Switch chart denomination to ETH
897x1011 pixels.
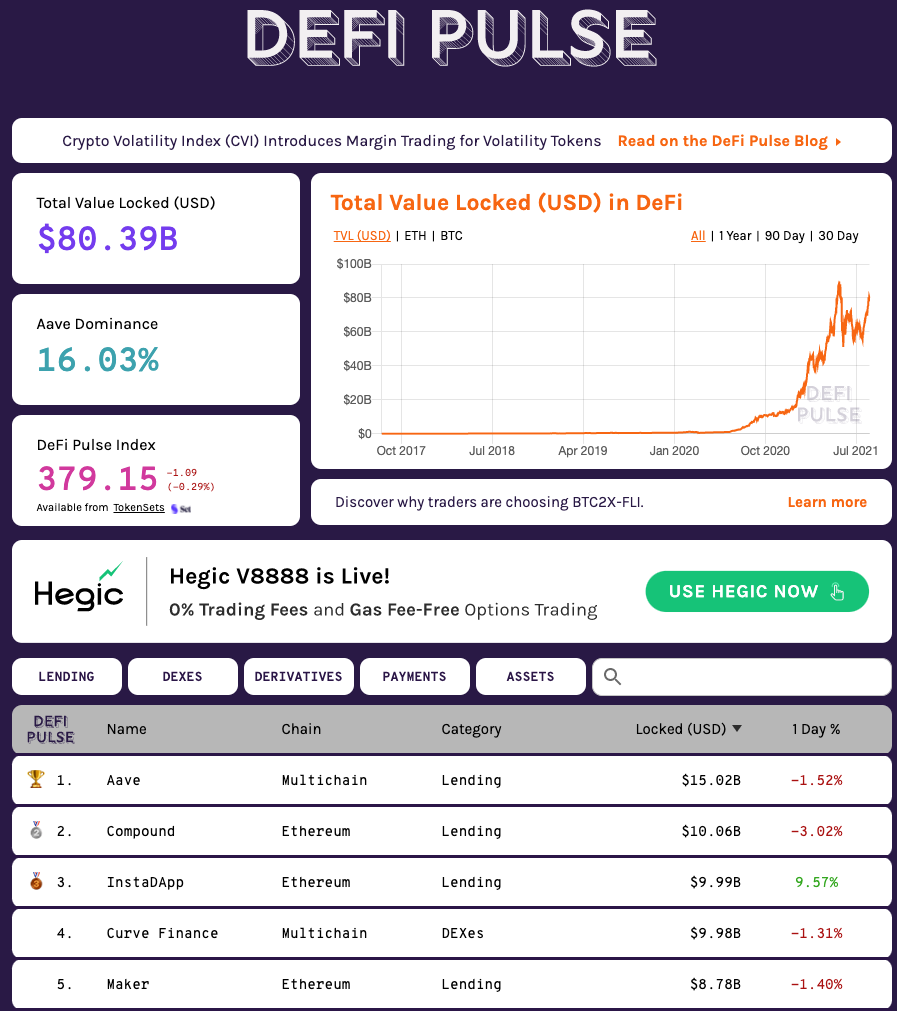click(x=413, y=236)
